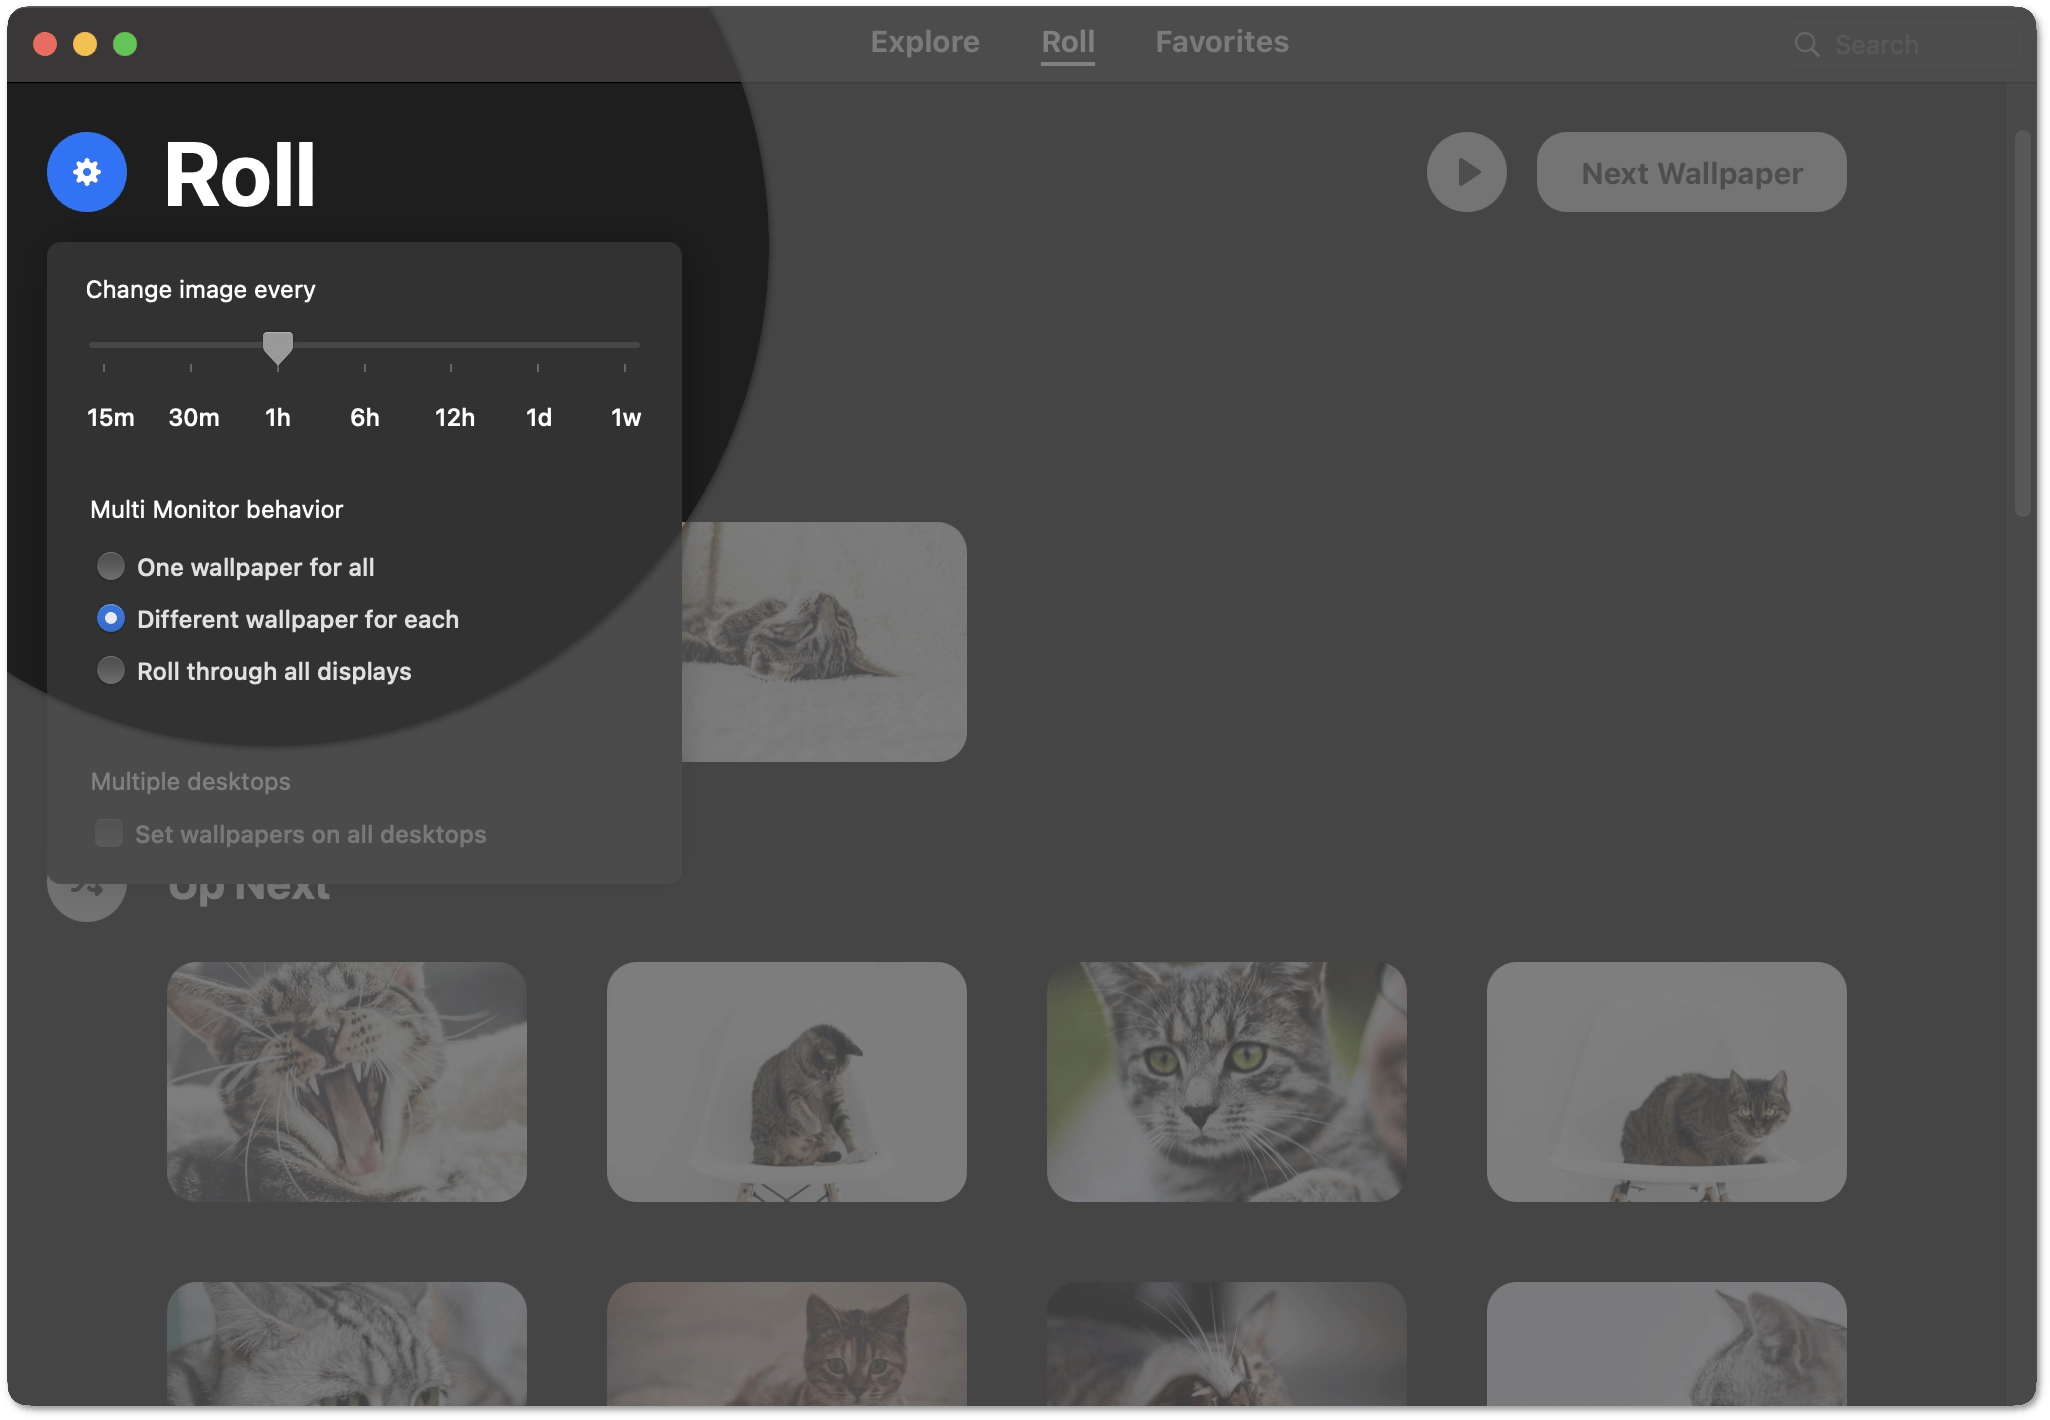Select Different wallpaper for each option
This screenshot has height=1420, width=2050.
tap(111, 619)
